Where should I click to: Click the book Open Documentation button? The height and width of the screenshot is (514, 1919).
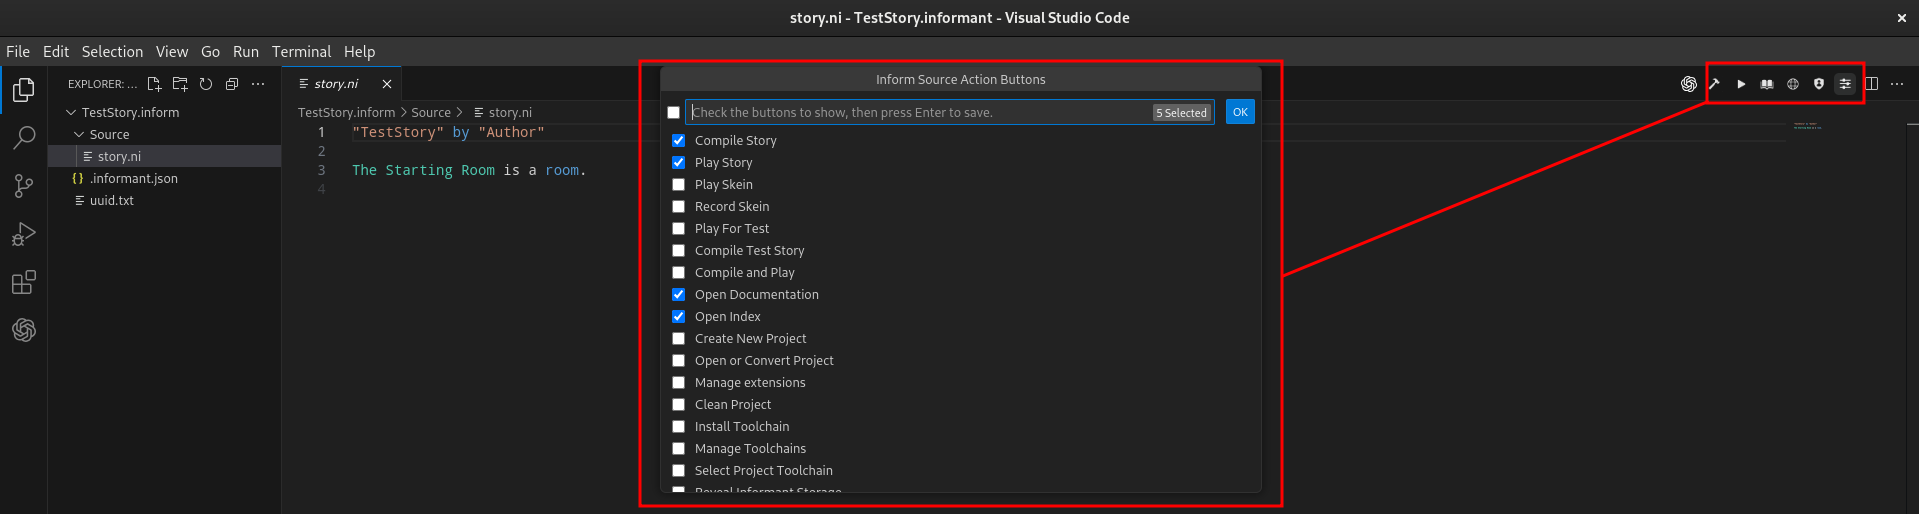[1767, 84]
